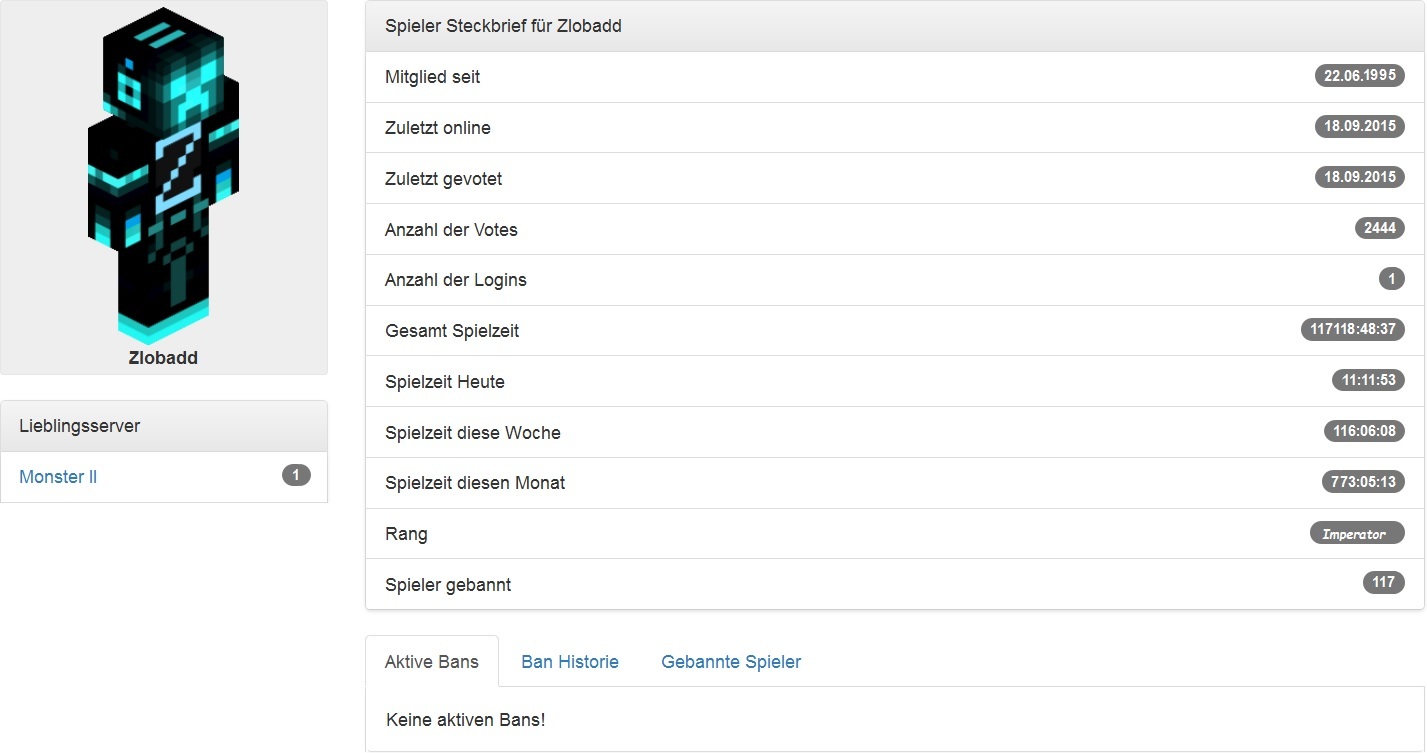Select the Aktive Bans tab
This screenshot has width=1427, height=753.
[432, 662]
